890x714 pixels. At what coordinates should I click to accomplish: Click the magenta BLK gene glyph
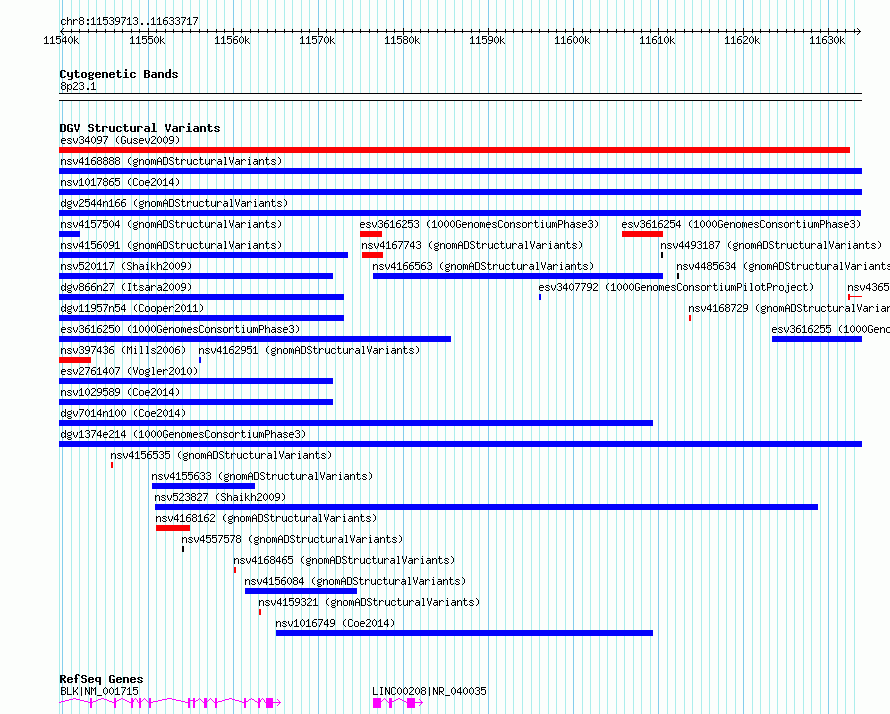[170, 703]
